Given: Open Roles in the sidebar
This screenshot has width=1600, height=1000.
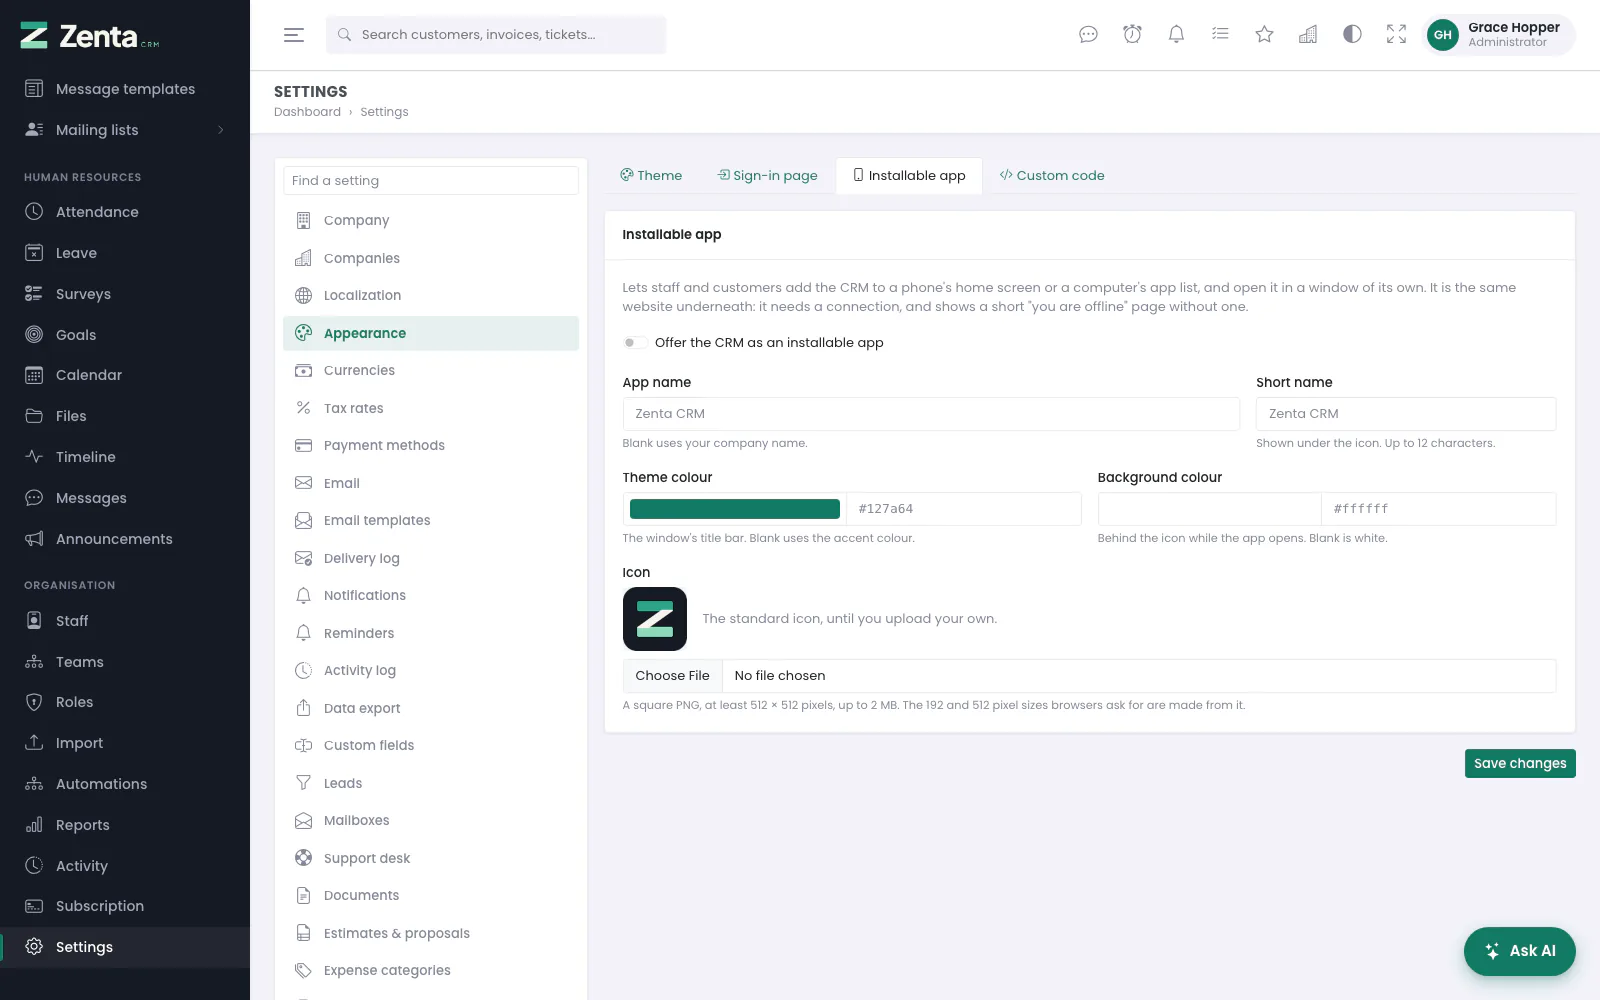Looking at the screenshot, I should click(125, 702).
